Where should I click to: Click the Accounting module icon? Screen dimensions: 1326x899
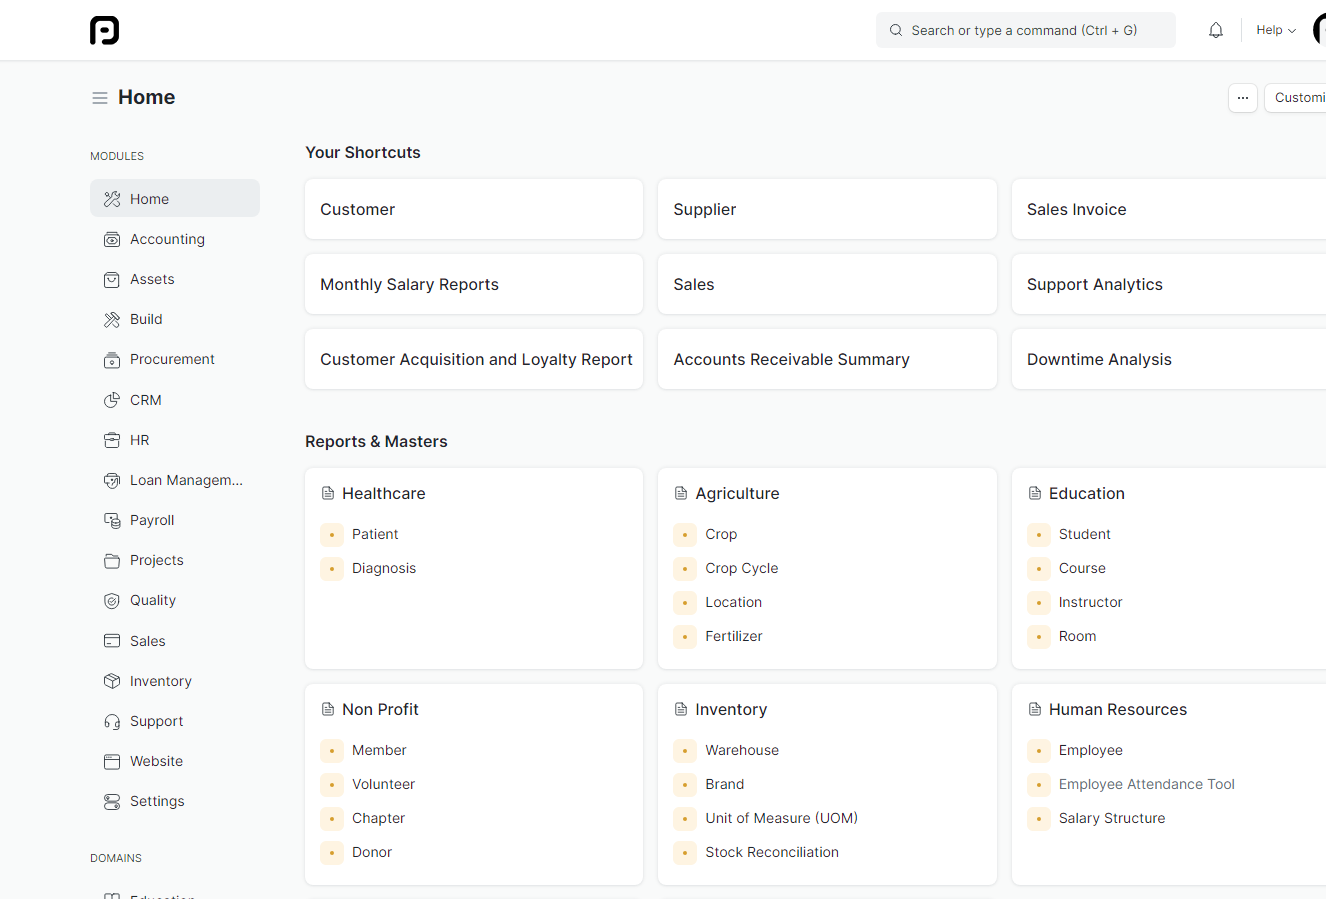[112, 240]
